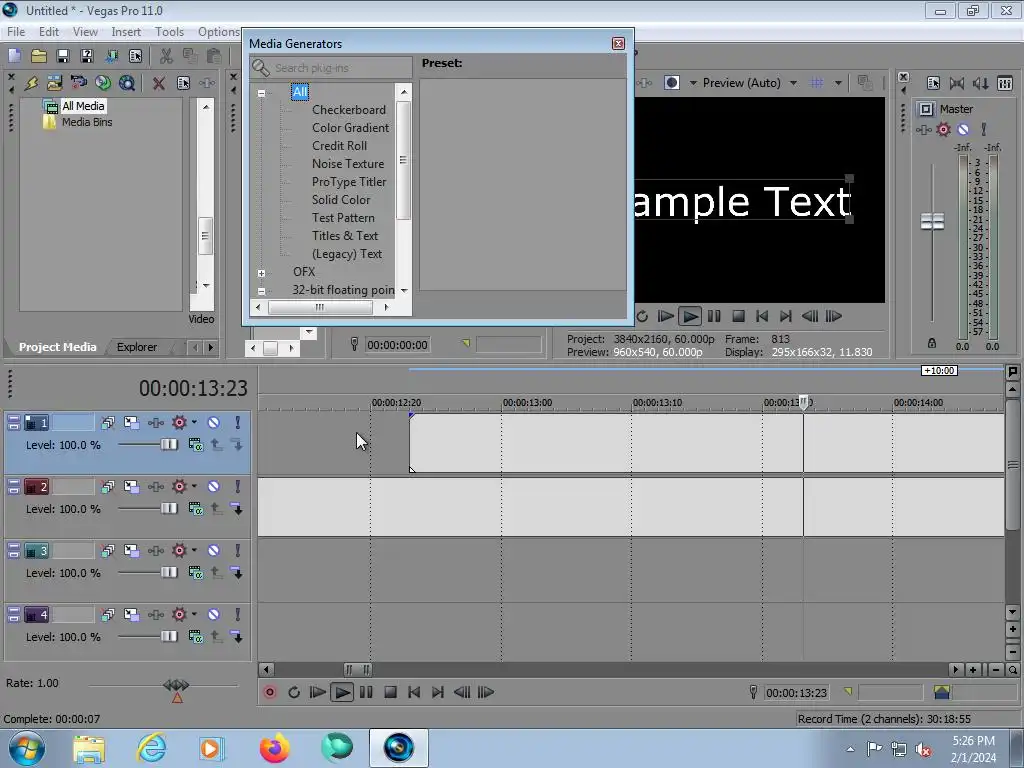Open the Preview (Auto) quality dropdown

pos(793,83)
